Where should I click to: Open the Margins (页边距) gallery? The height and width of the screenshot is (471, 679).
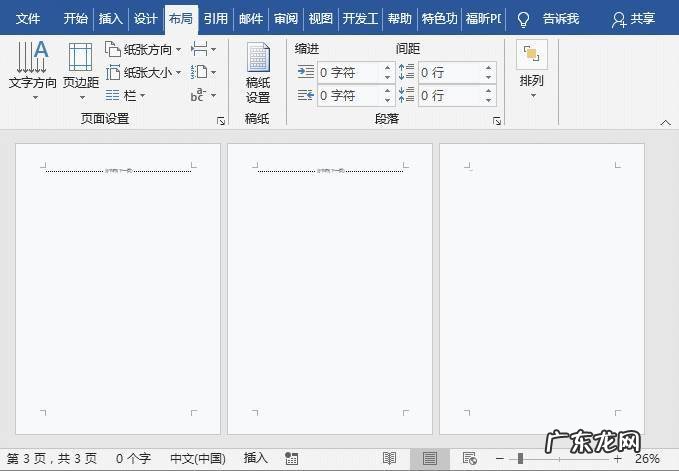81,71
